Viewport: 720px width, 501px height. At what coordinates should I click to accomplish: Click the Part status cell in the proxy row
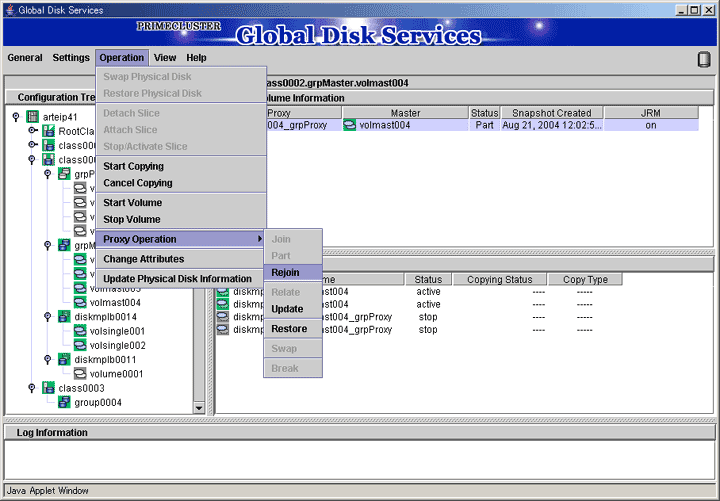click(484, 125)
